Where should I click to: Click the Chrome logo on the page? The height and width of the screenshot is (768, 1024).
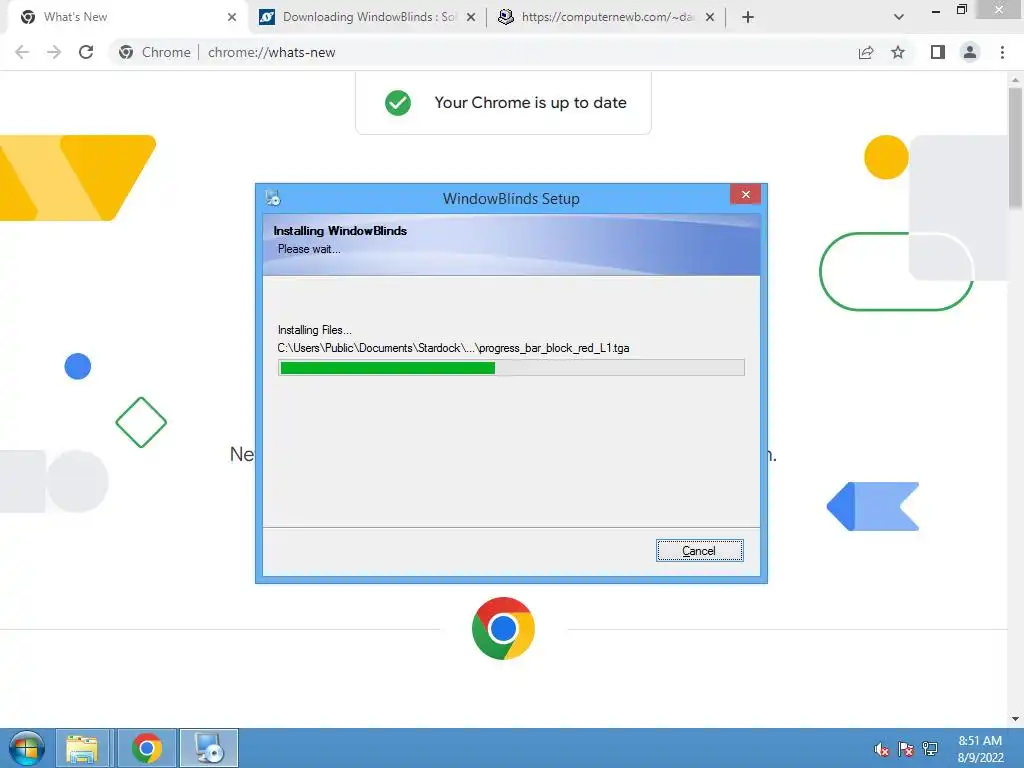[503, 628]
